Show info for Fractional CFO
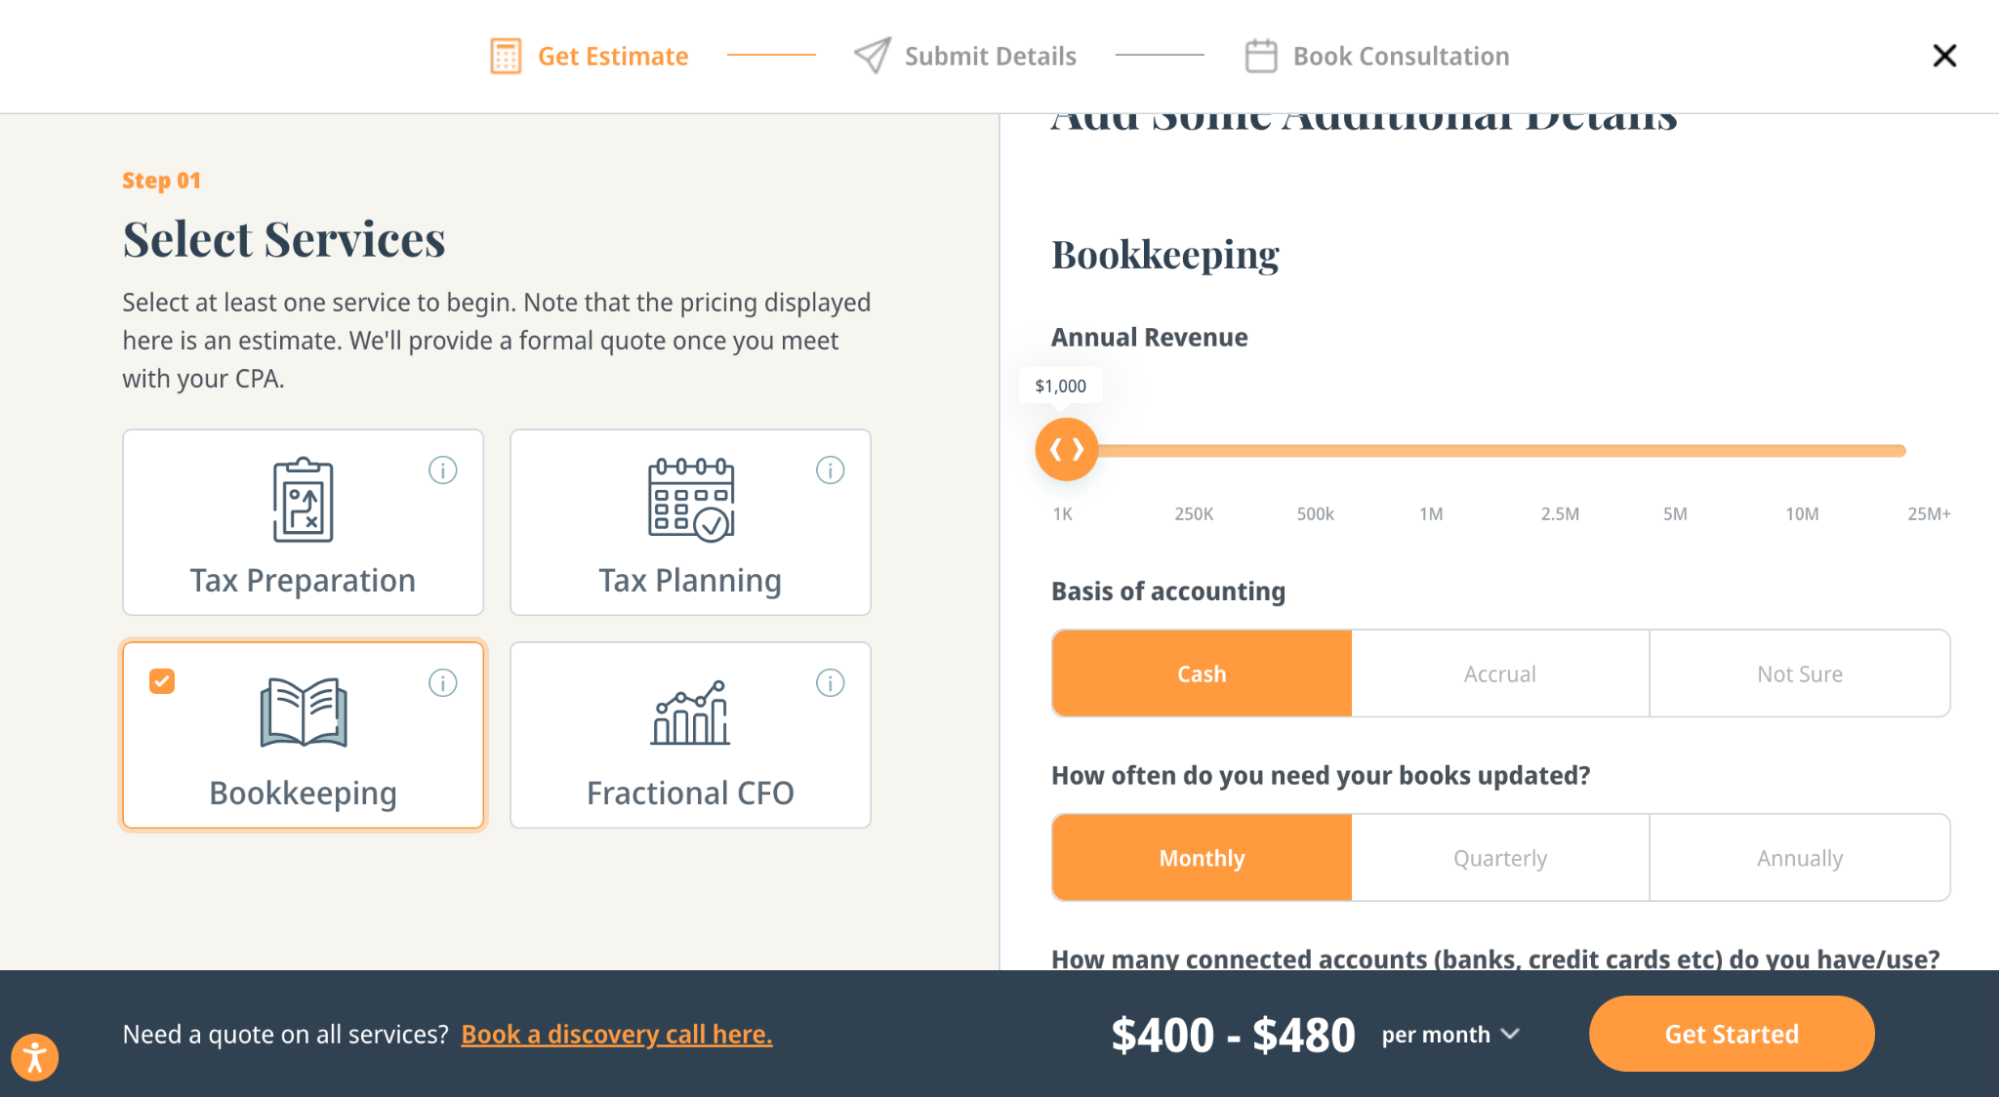 830,683
